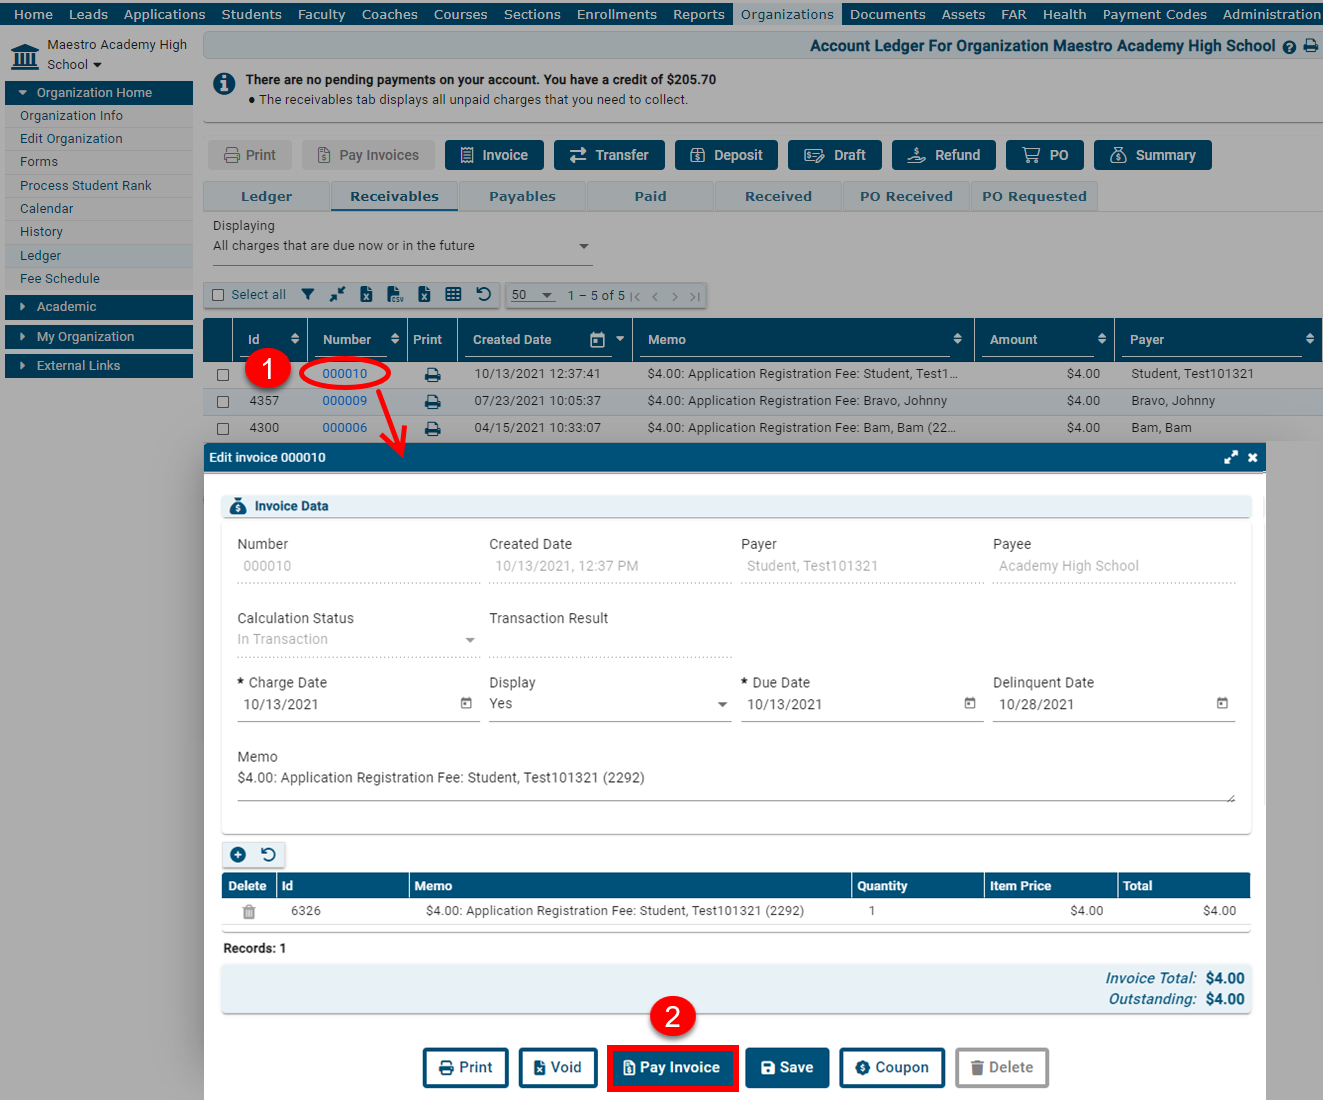Click the help question mark icon
This screenshot has width=1323, height=1100.
1289,47
